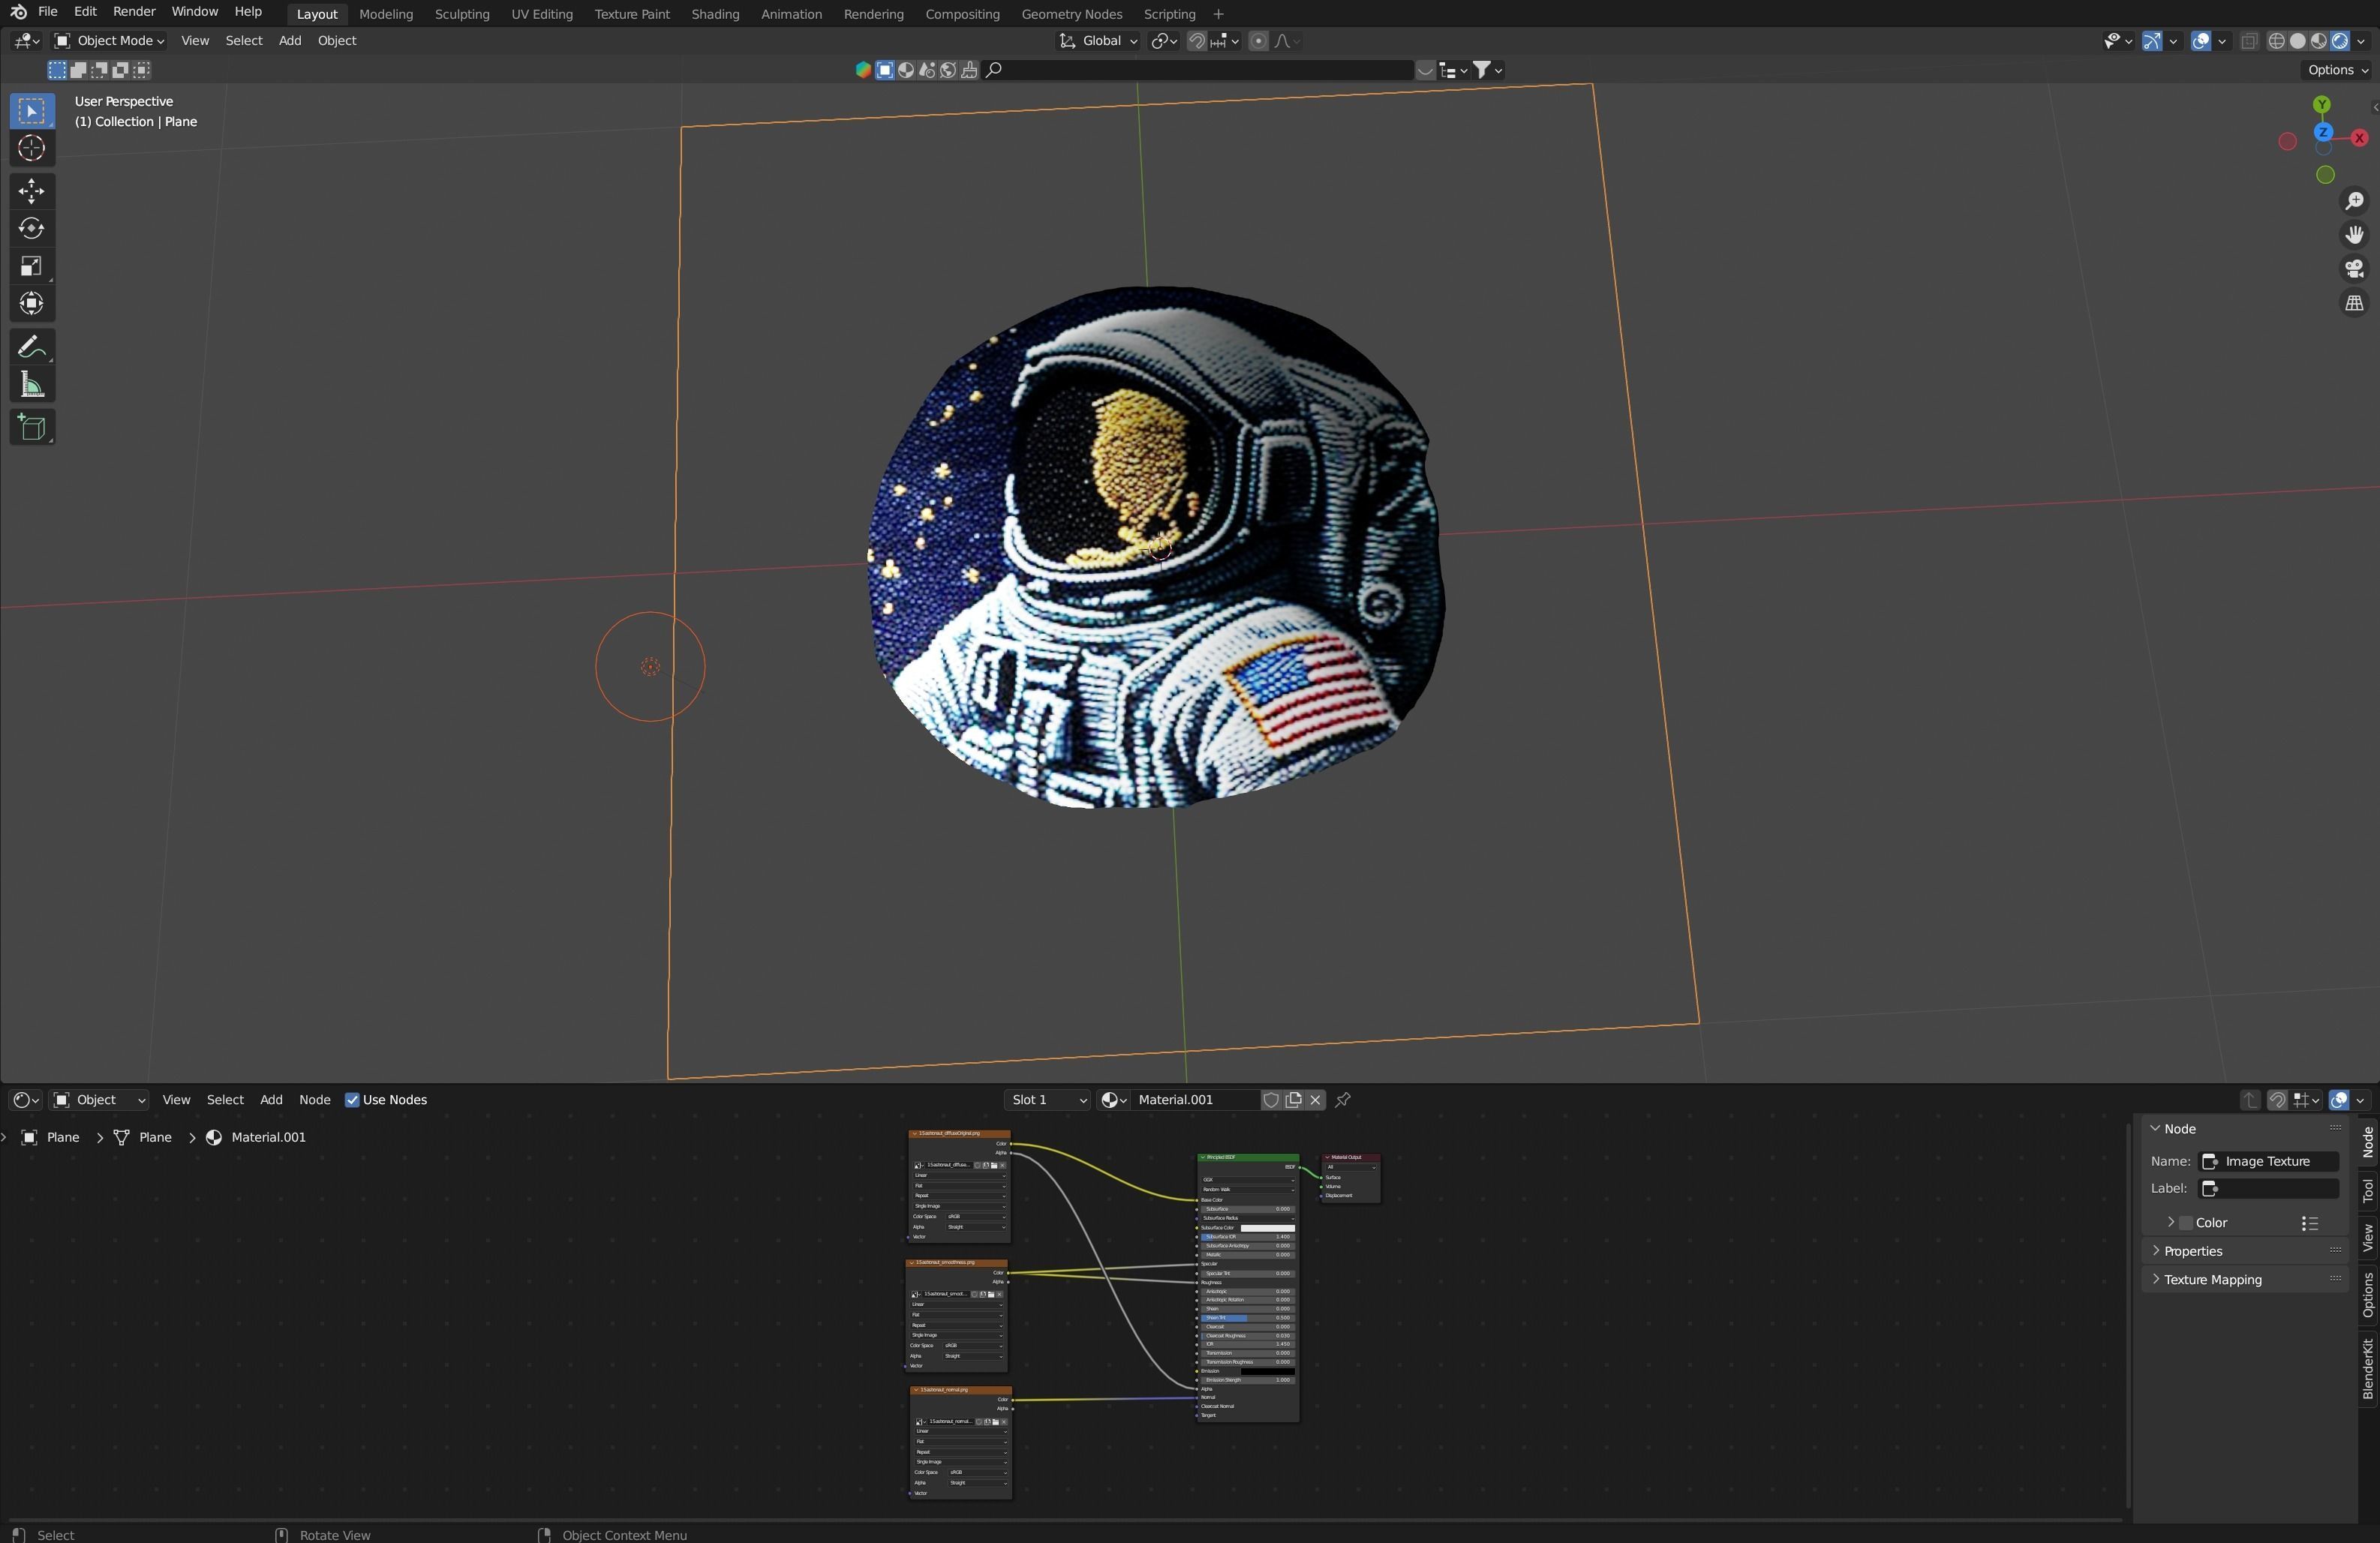The image size is (2380, 1543).
Task: Switch to Wireframe viewport shading
Action: click(x=2276, y=41)
